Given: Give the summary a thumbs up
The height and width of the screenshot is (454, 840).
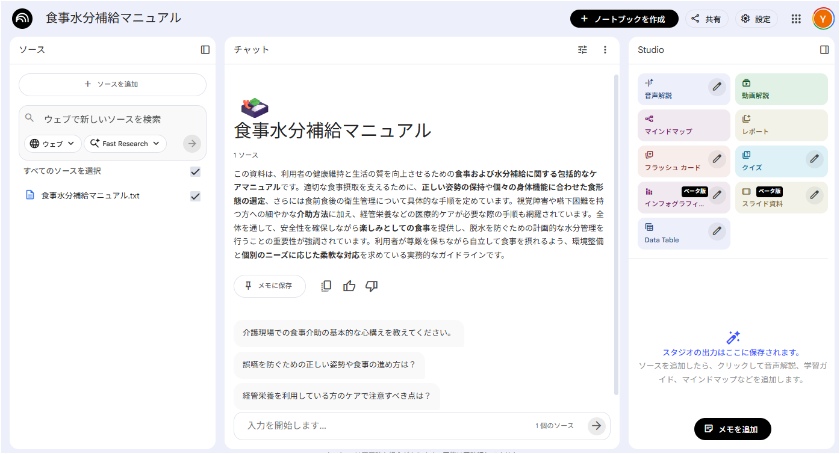Looking at the screenshot, I should pyautogui.click(x=349, y=286).
